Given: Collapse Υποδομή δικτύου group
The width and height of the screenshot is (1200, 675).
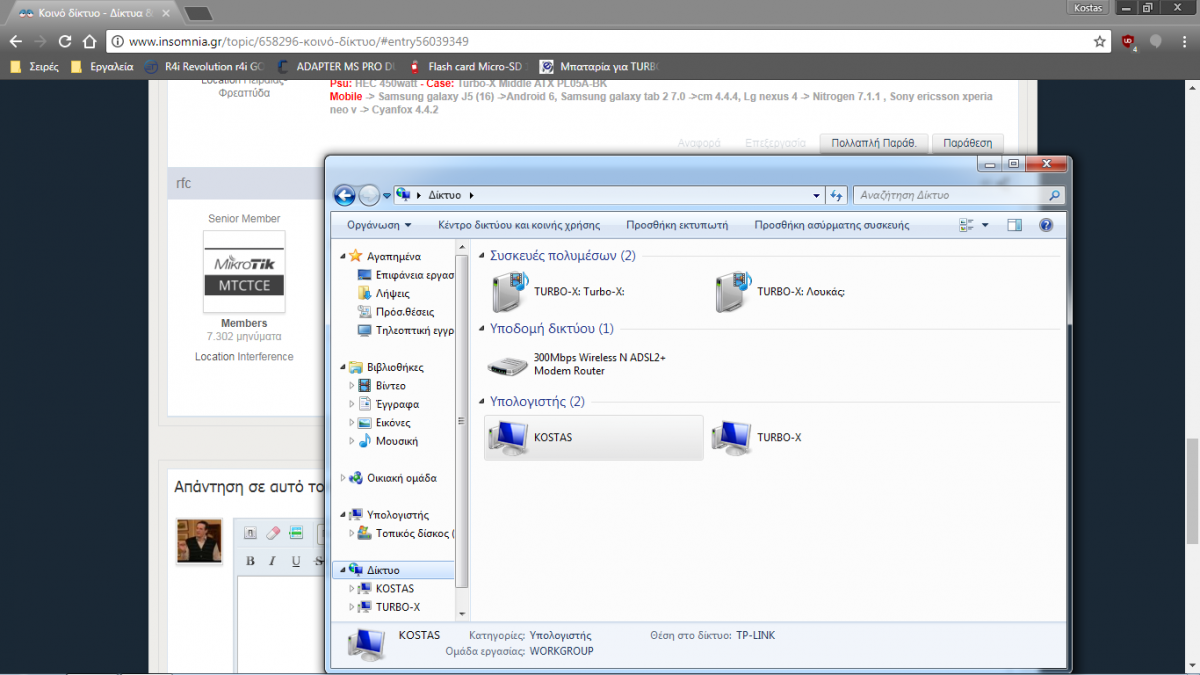Looking at the screenshot, I should click(x=480, y=329).
